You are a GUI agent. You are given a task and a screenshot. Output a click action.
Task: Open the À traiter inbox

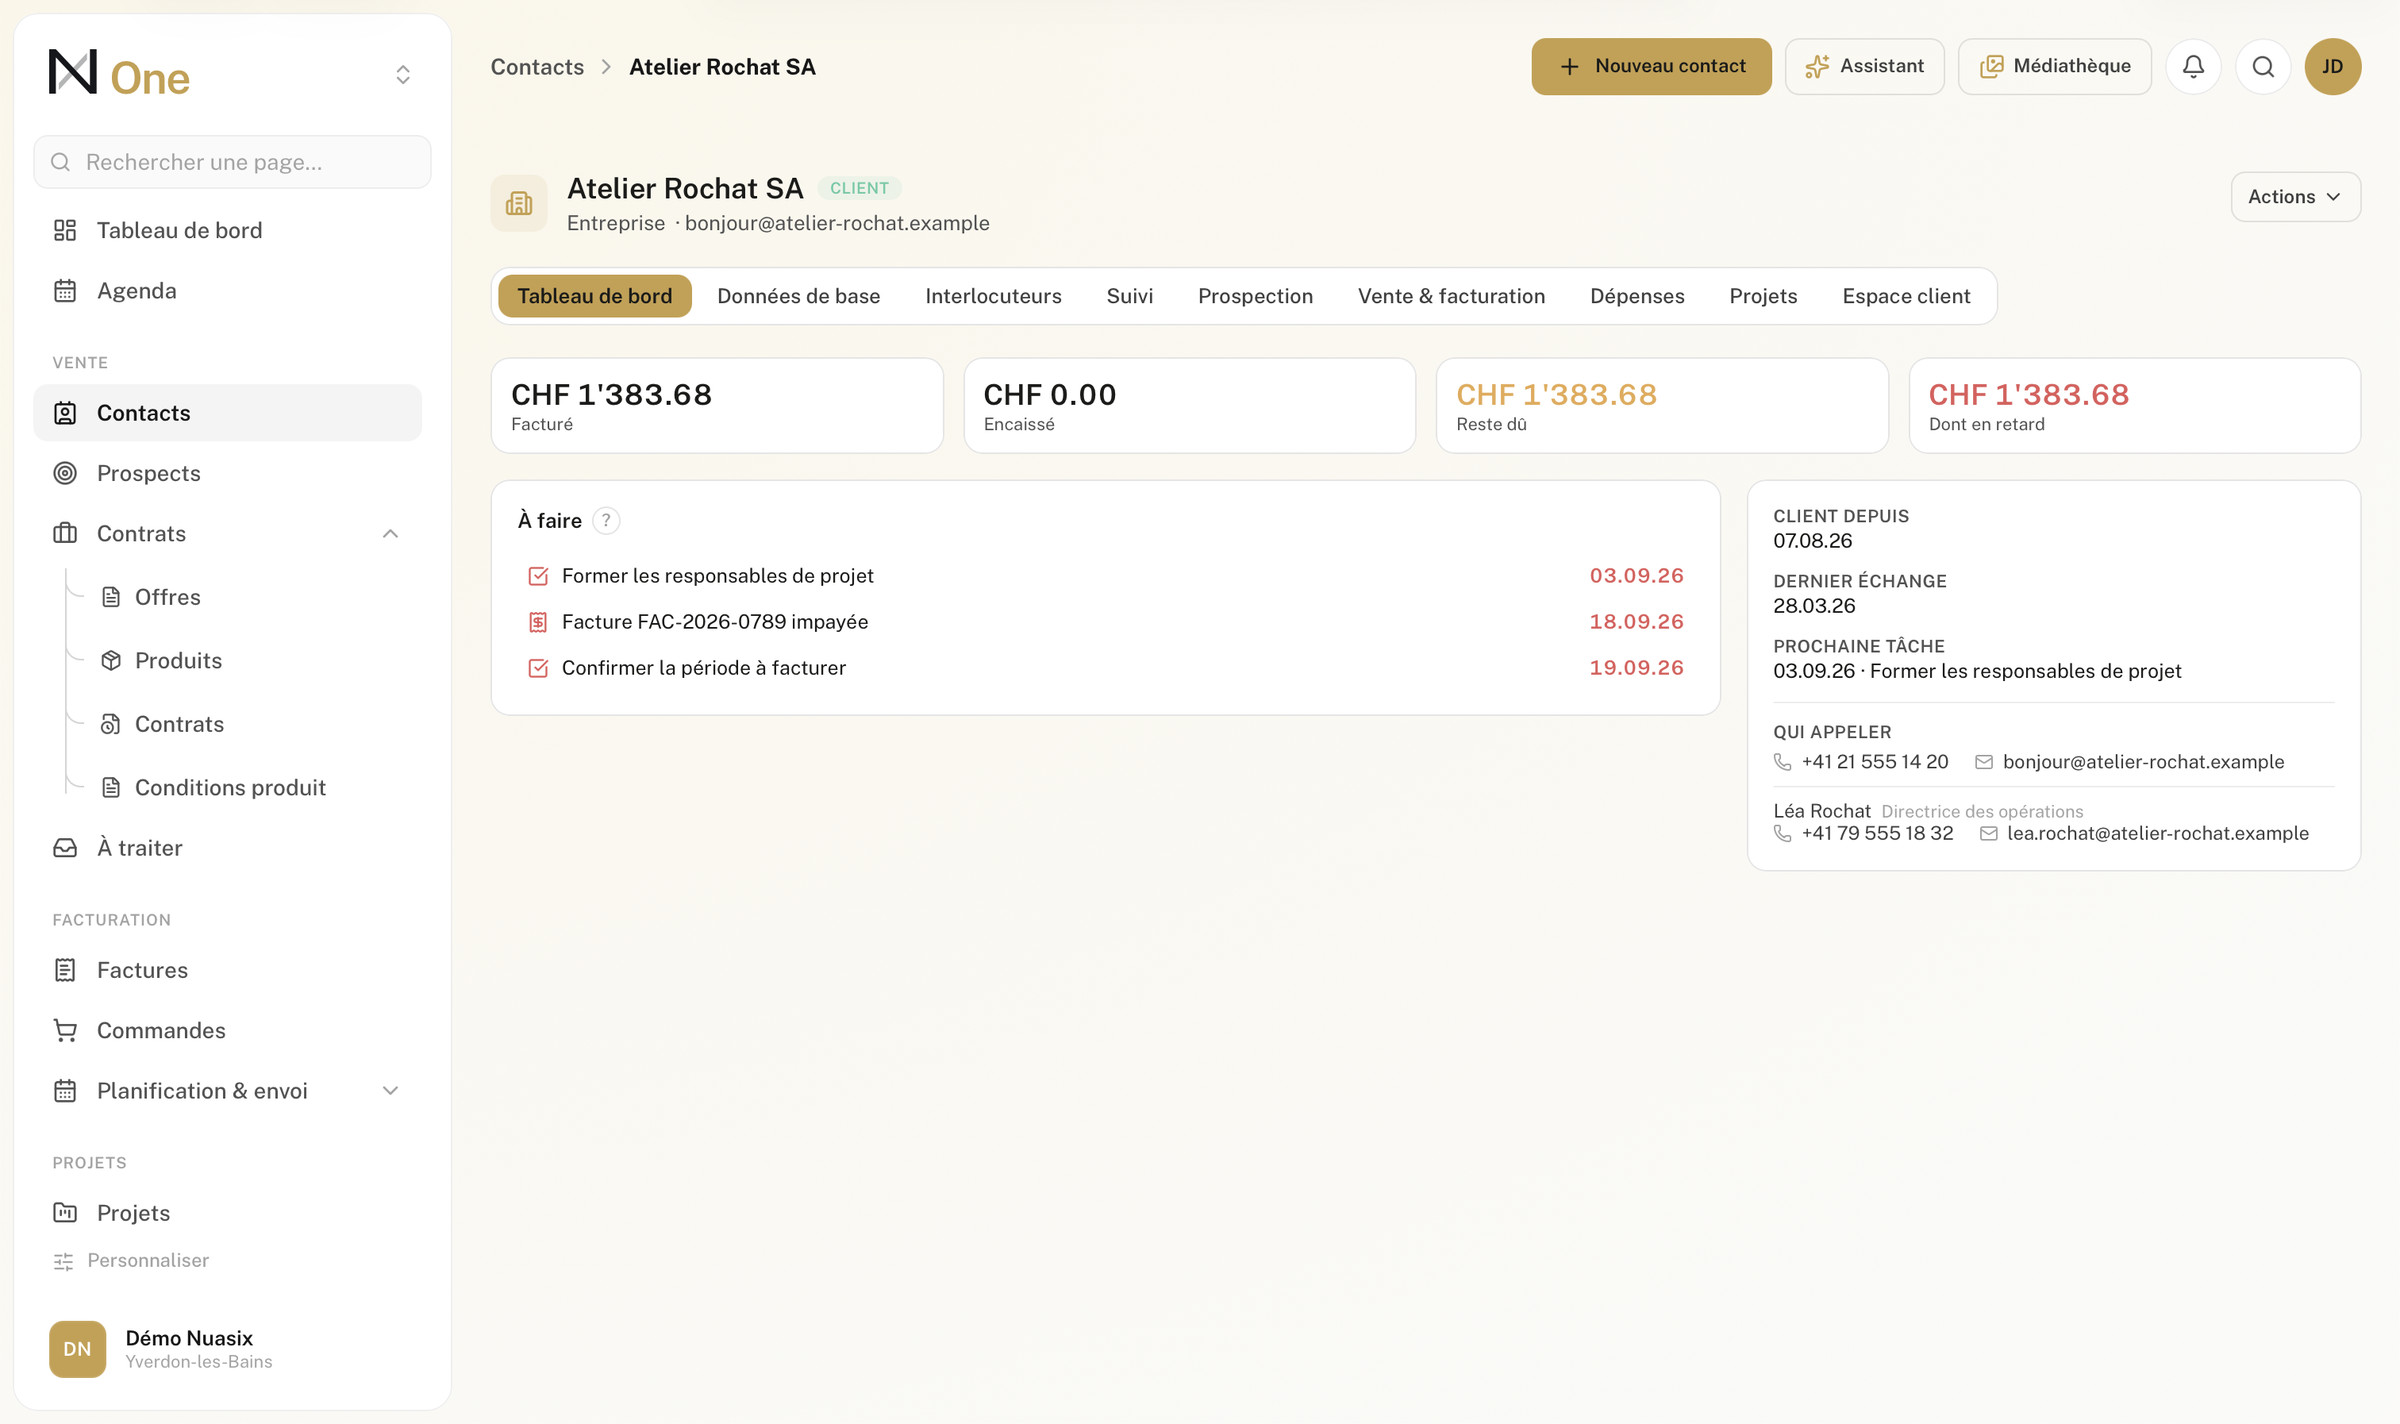point(227,848)
